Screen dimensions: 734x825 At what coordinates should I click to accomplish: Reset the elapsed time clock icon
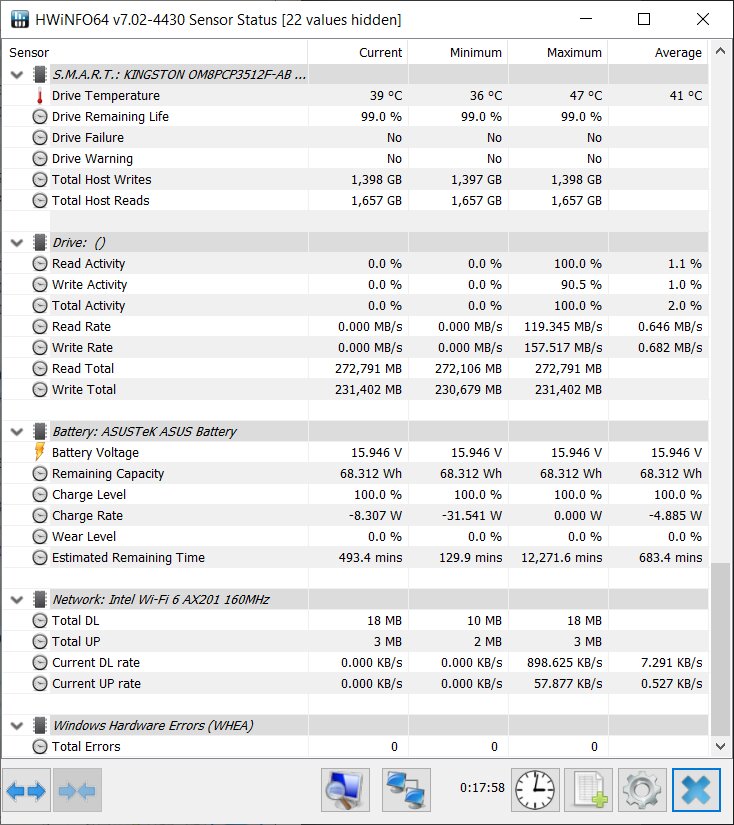click(x=535, y=790)
